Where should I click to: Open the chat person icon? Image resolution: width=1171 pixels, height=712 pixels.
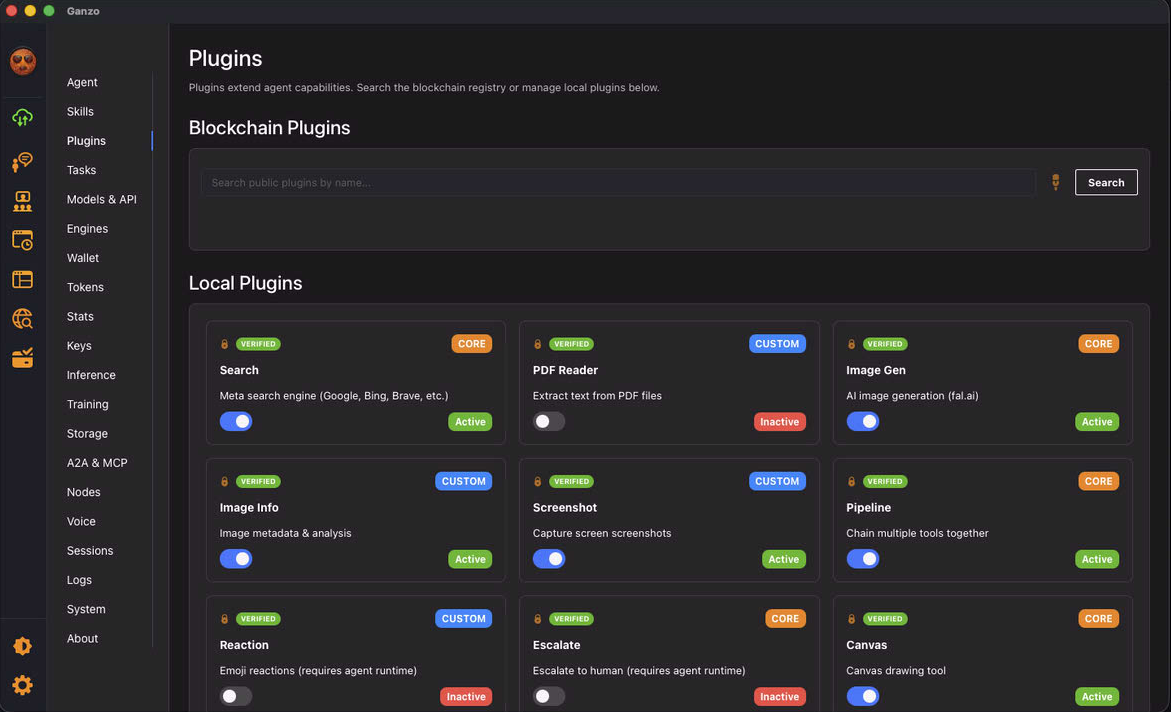(22, 161)
